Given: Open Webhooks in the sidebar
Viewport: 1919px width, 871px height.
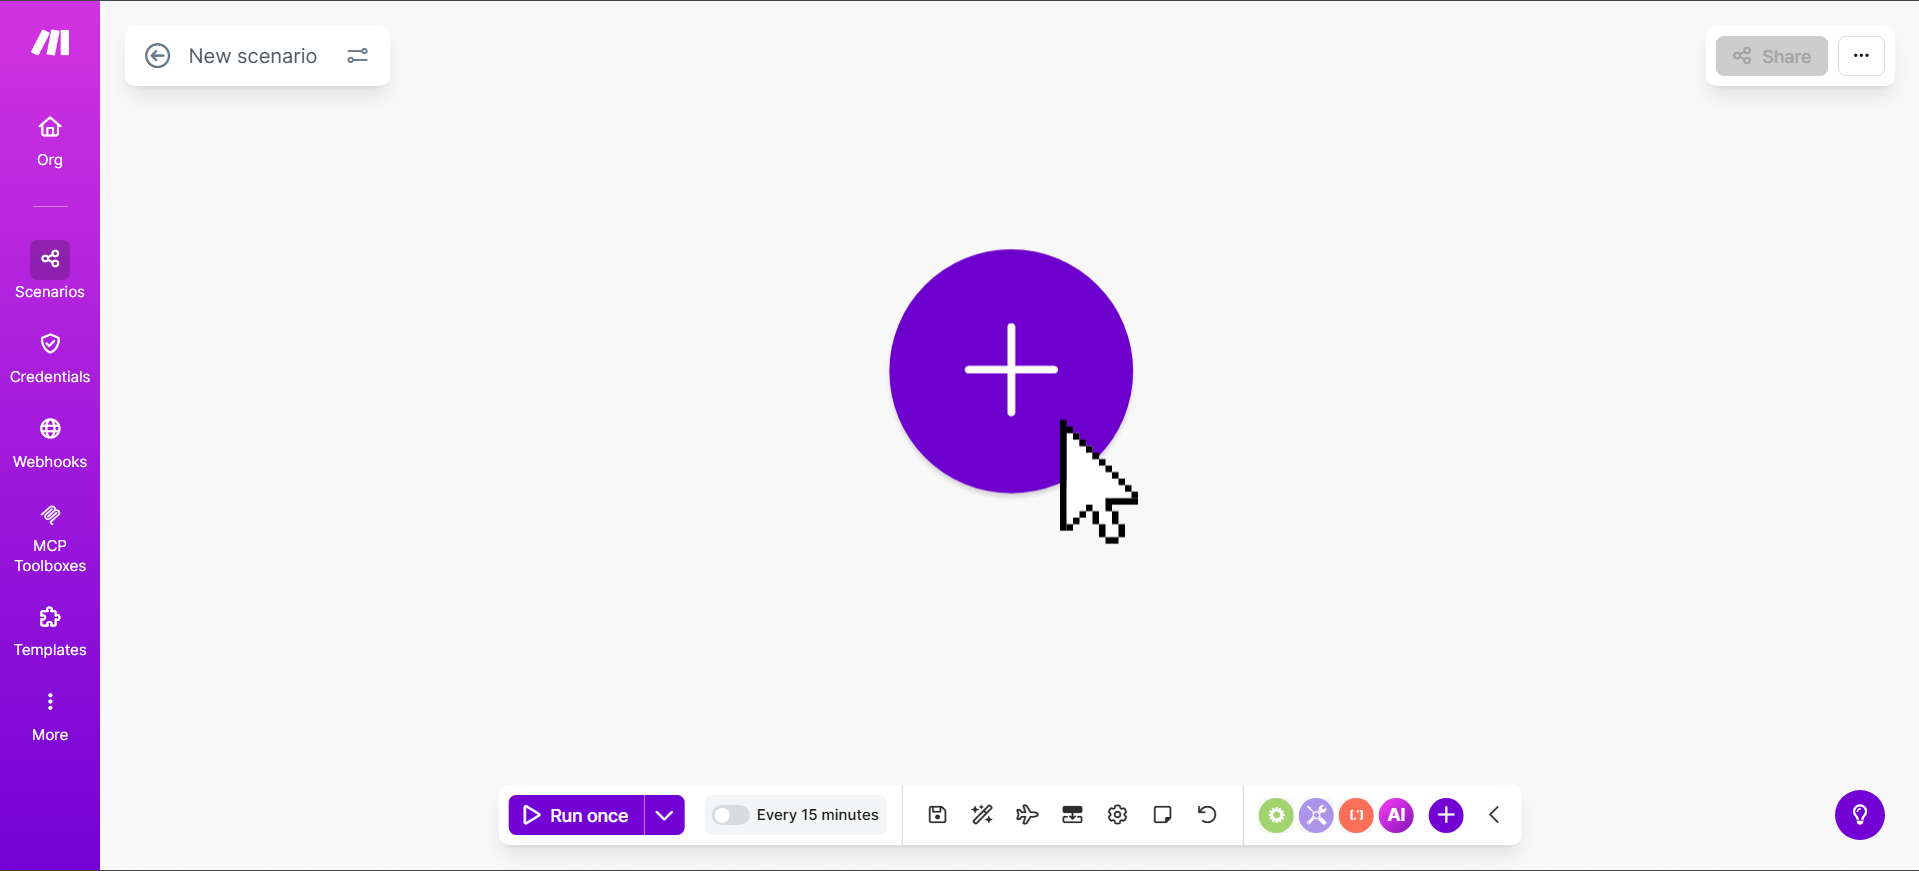Looking at the screenshot, I should pos(50,443).
